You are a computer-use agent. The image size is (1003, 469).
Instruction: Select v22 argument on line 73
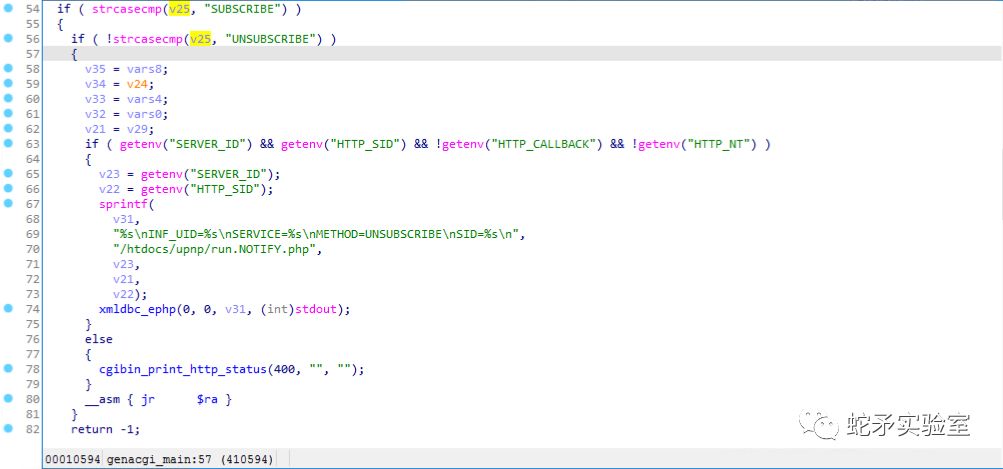123,294
